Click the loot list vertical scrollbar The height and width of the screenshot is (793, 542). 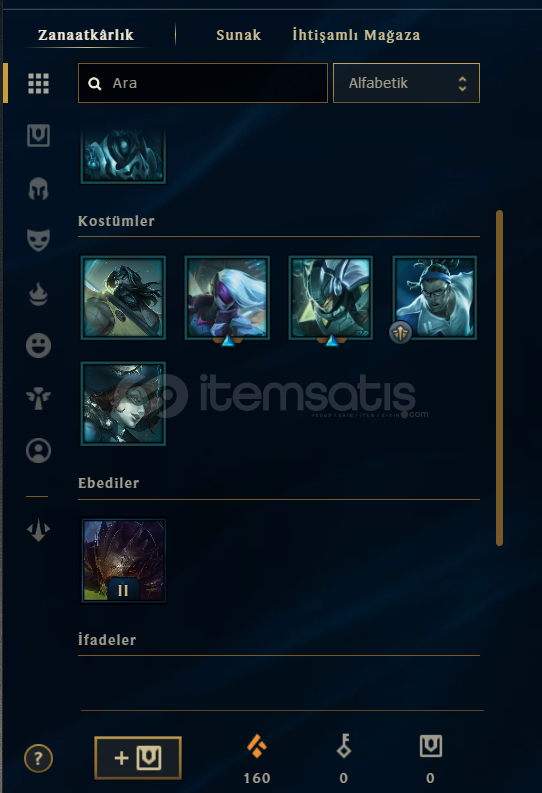pos(500,378)
